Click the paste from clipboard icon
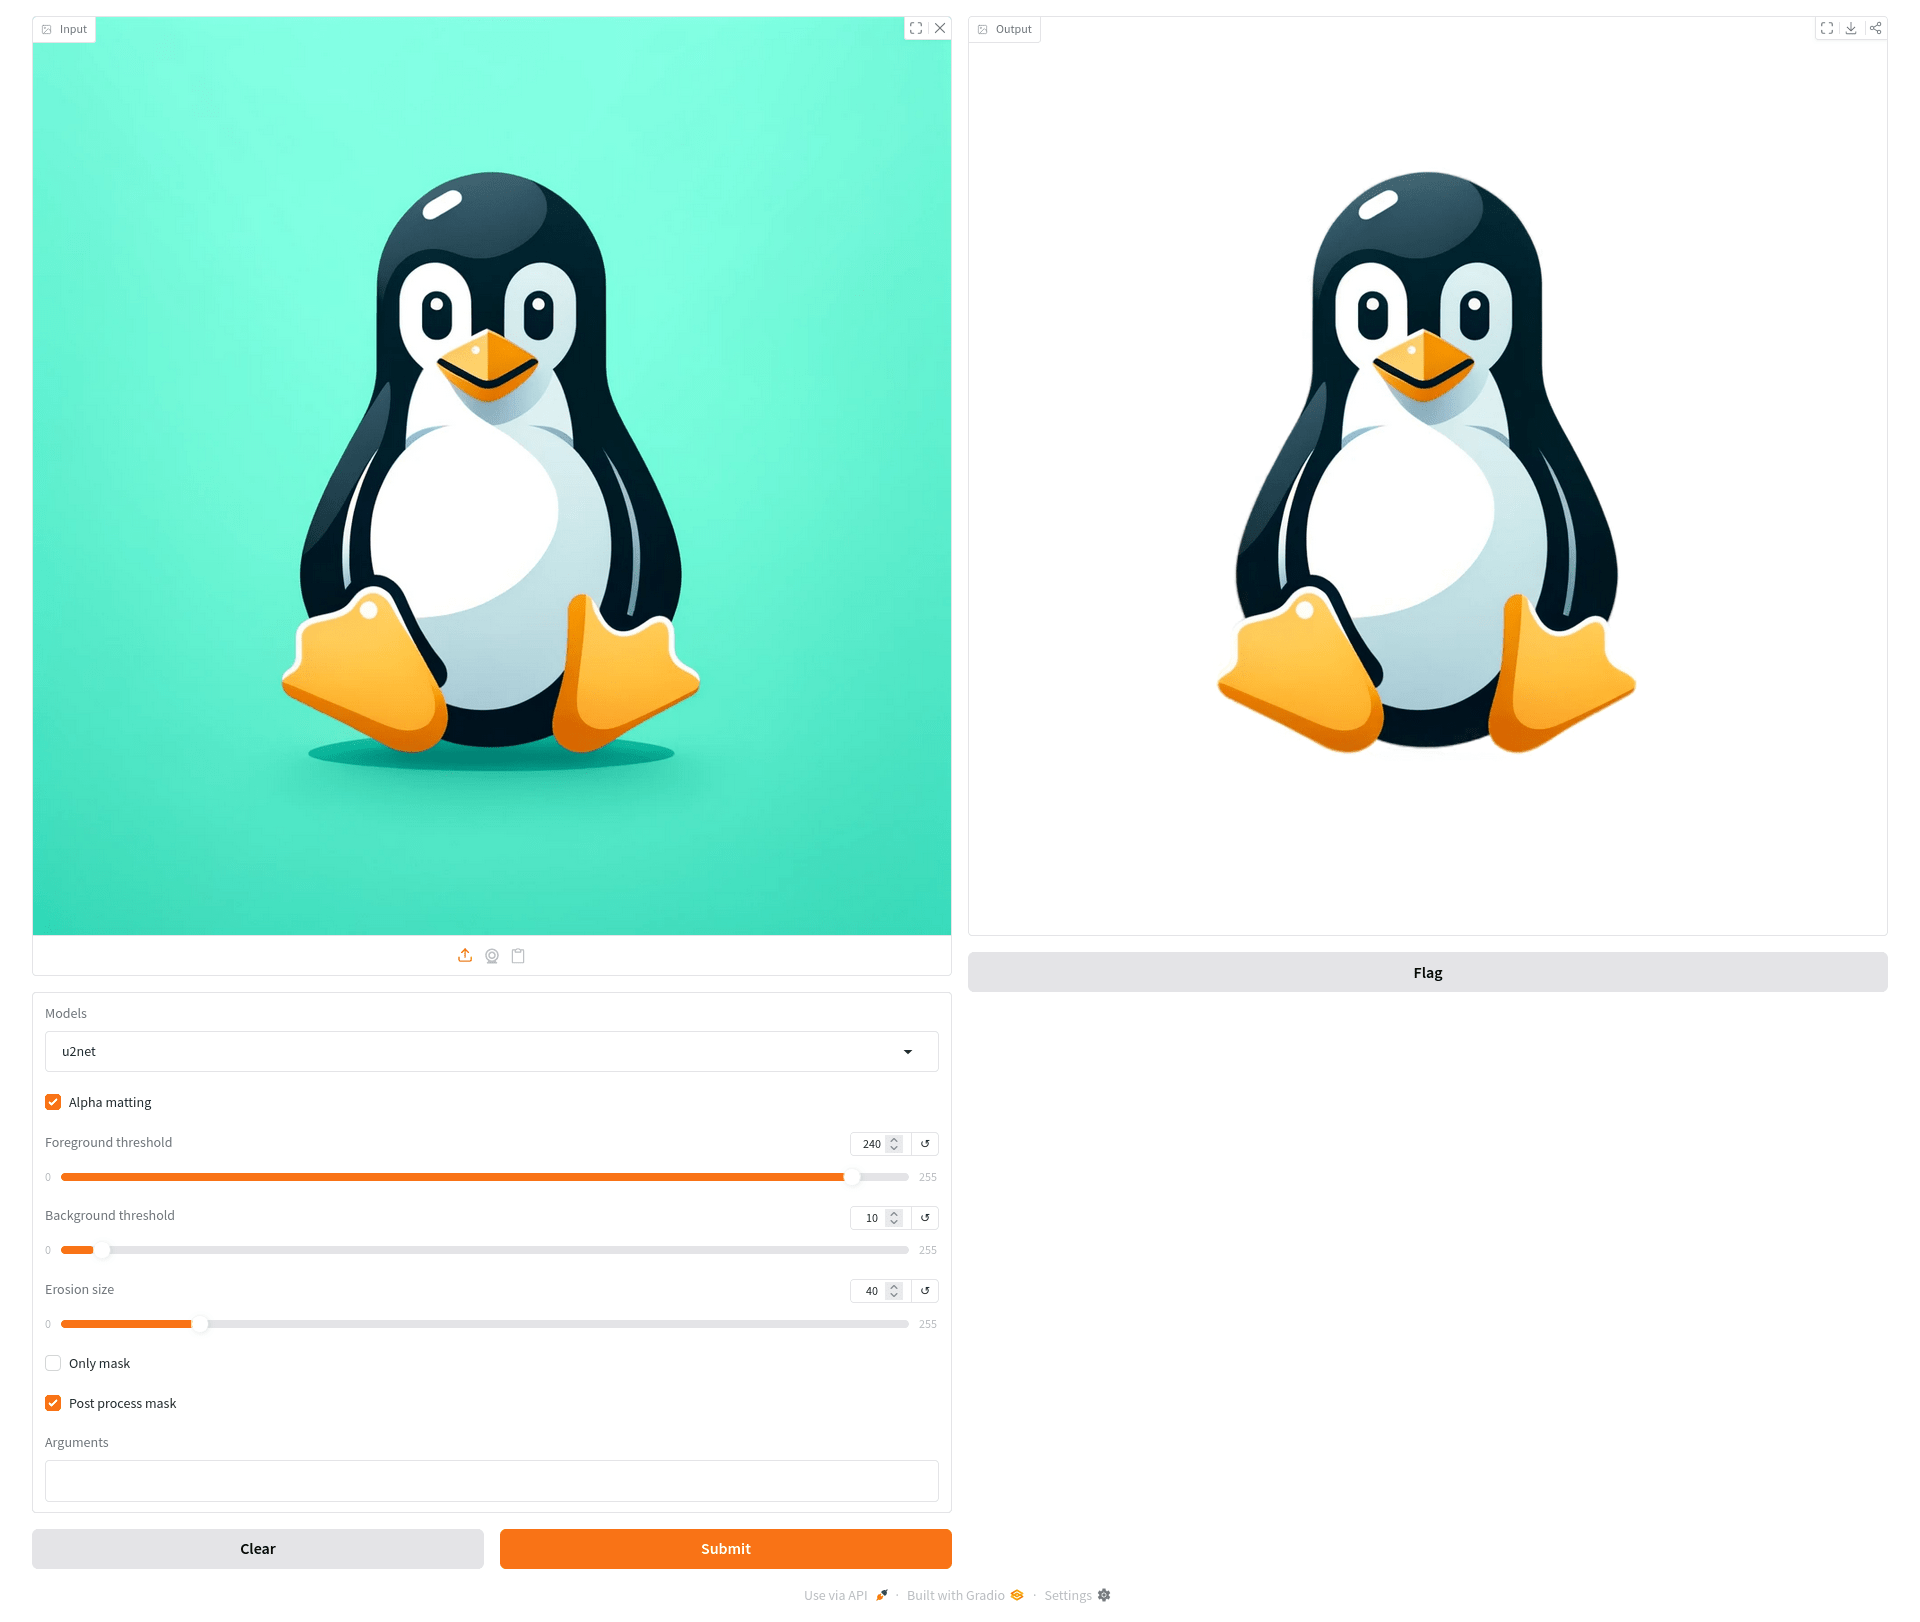The image size is (1920, 1622). pos(518,955)
